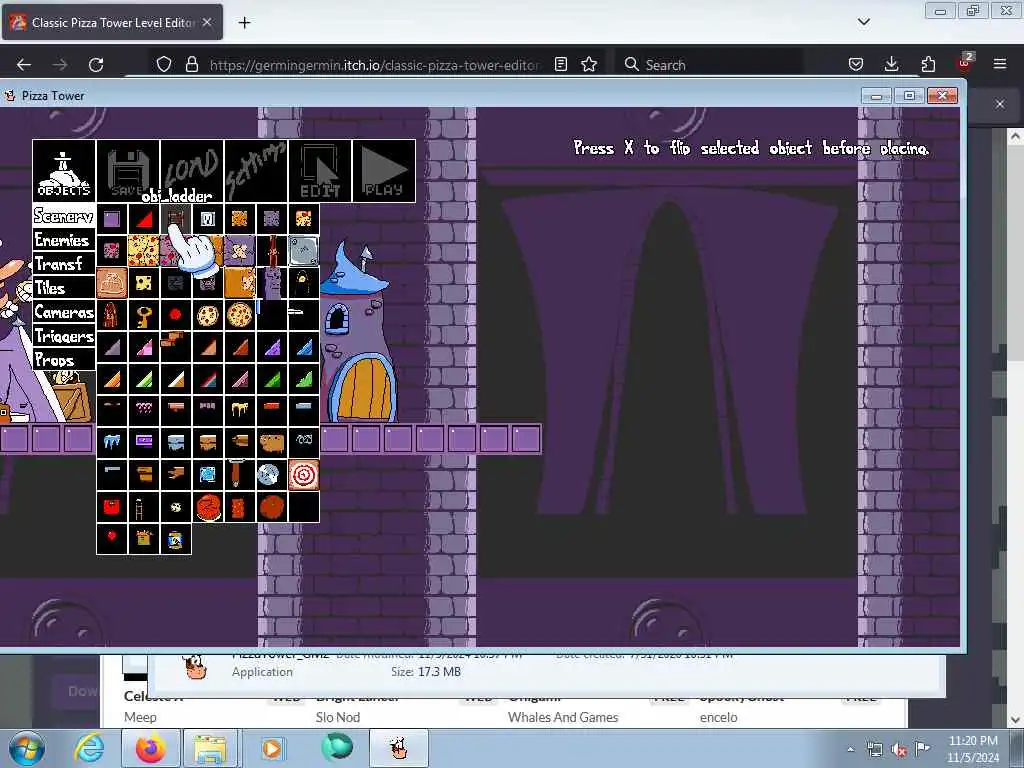The height and width of the screenshot is (768, 1024).
Task: Select the Enemies category tab
Action: click(64, 240)
